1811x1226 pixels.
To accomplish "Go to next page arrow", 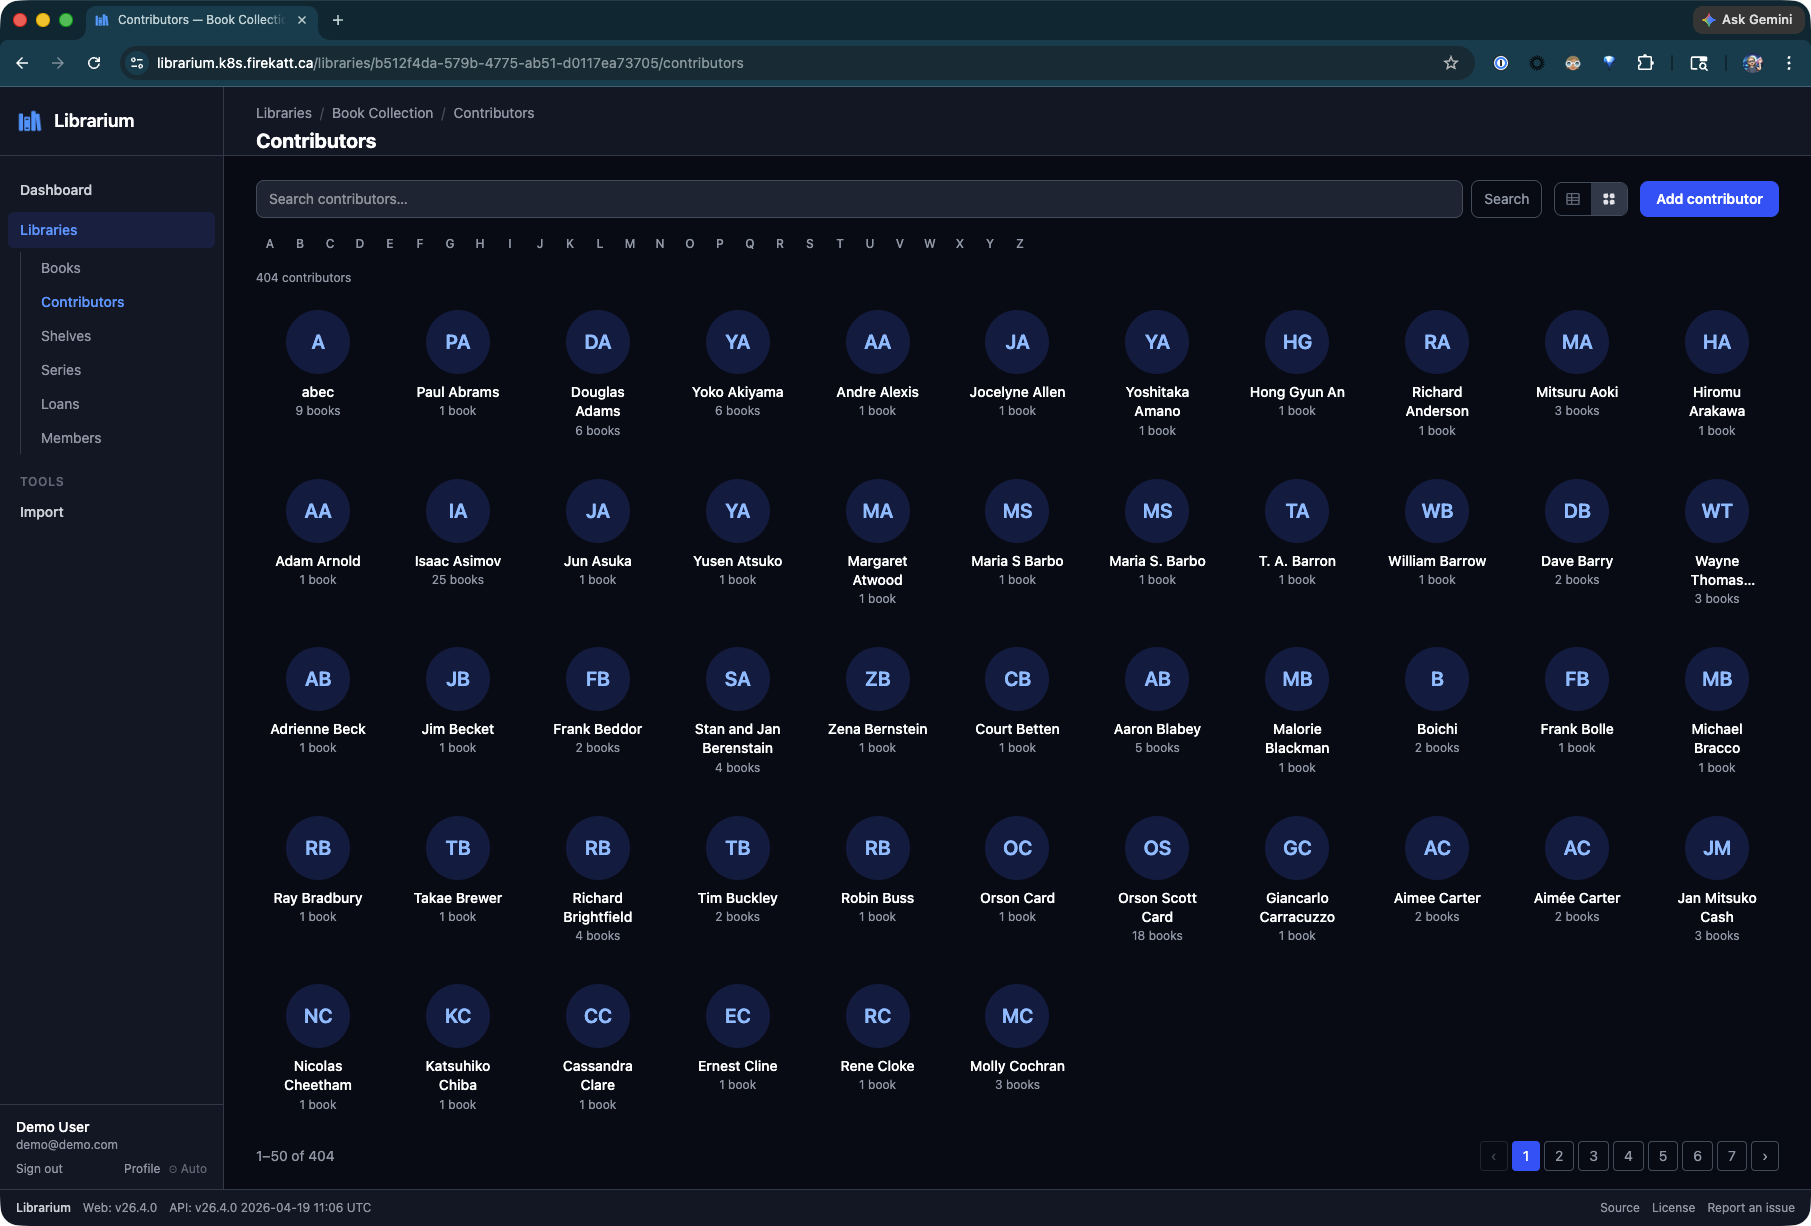I will [1765, 1156].
